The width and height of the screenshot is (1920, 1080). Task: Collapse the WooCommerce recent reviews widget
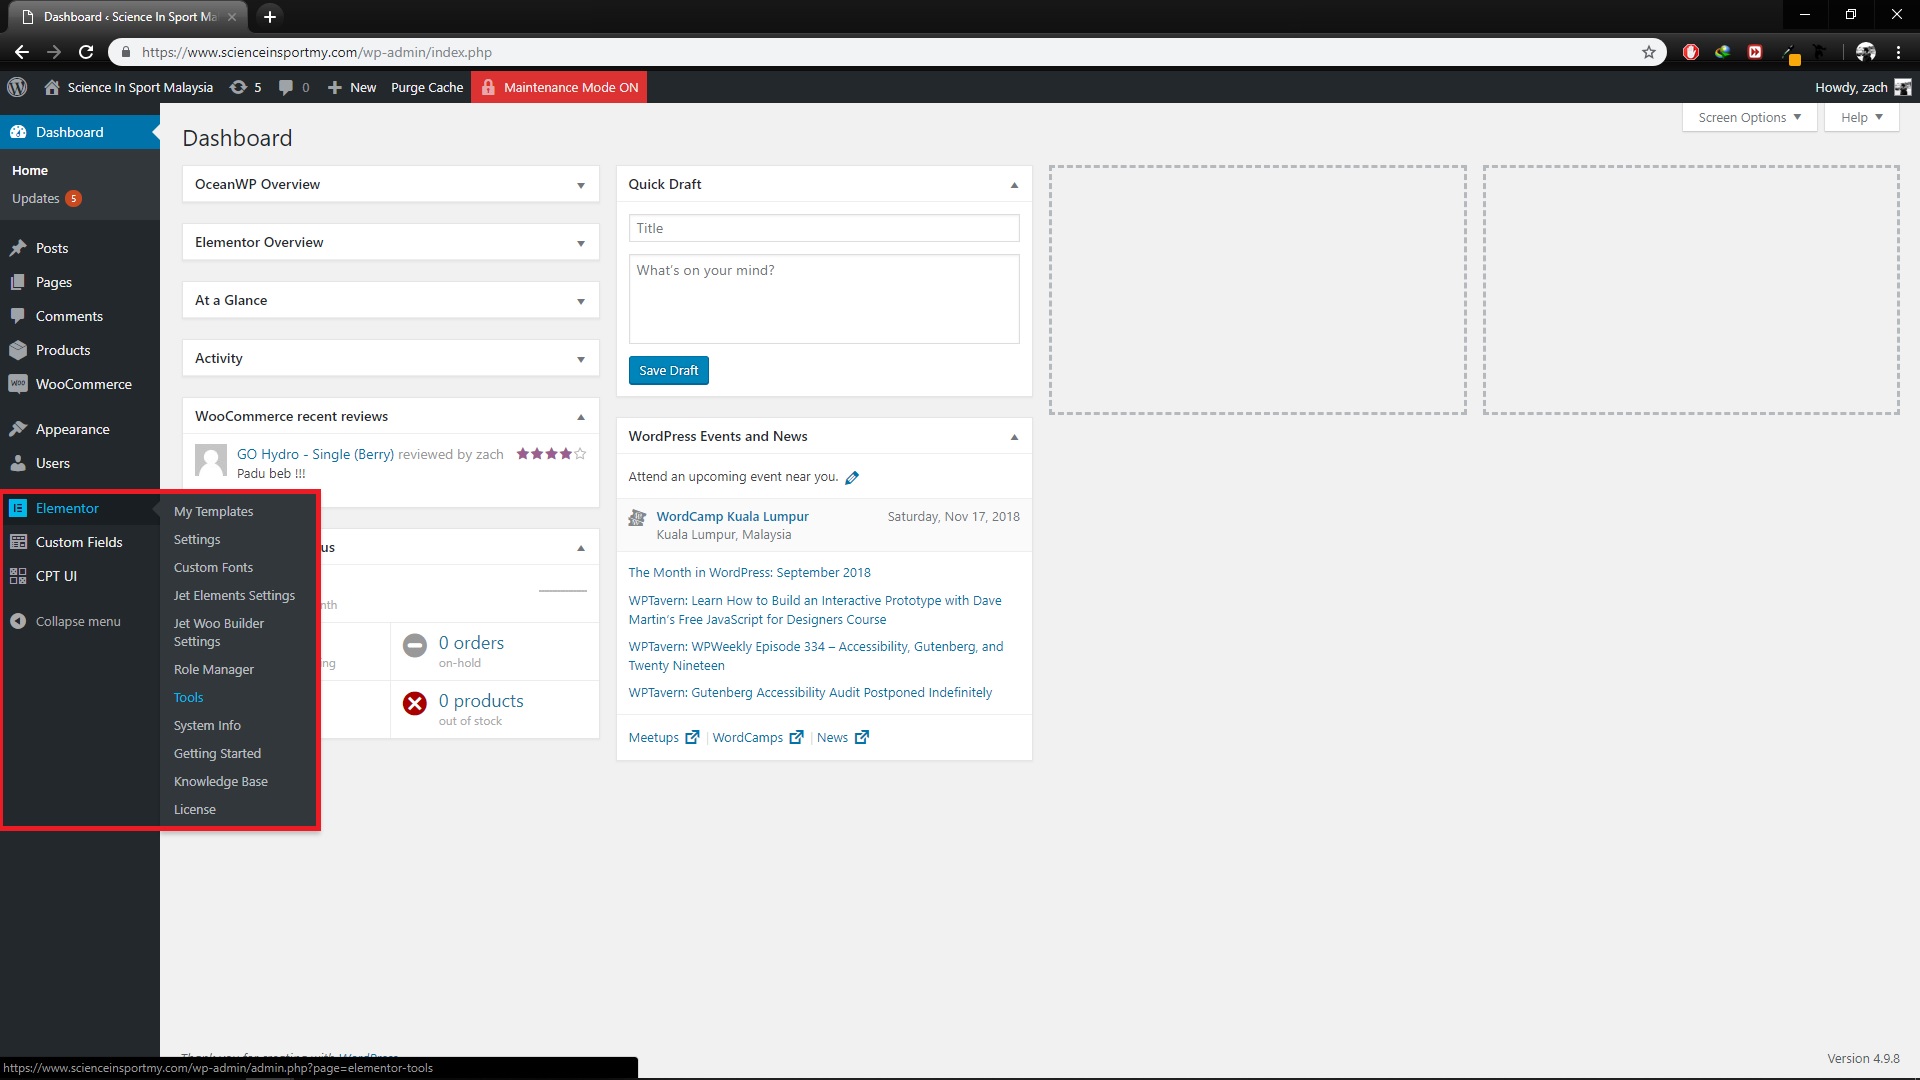[581, 417]
